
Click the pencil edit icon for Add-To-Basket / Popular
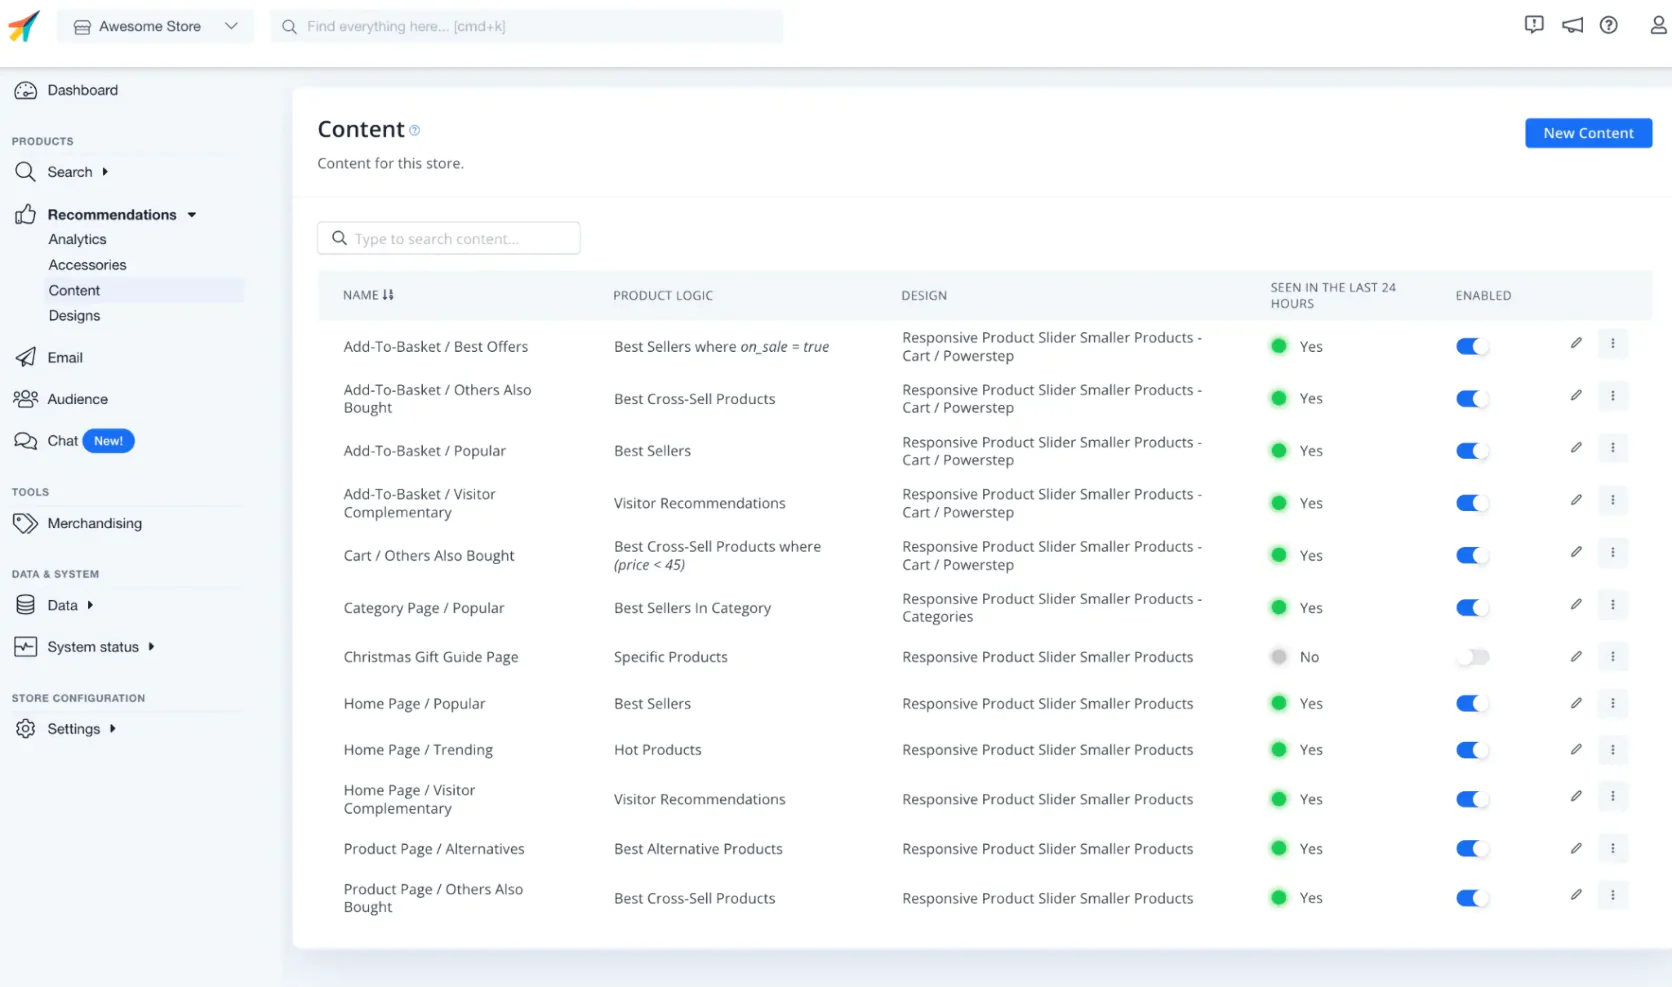click(x=1576, y=448)
